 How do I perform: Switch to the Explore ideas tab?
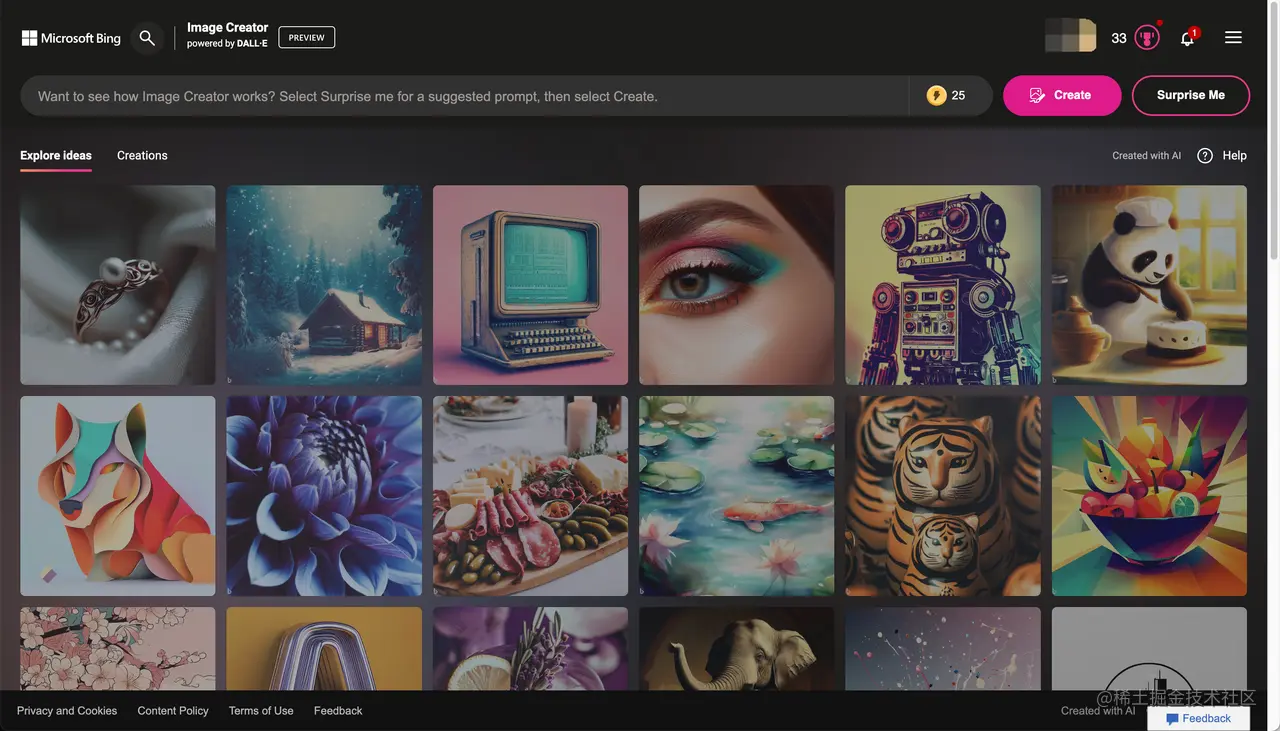click(x=56, y=156)
